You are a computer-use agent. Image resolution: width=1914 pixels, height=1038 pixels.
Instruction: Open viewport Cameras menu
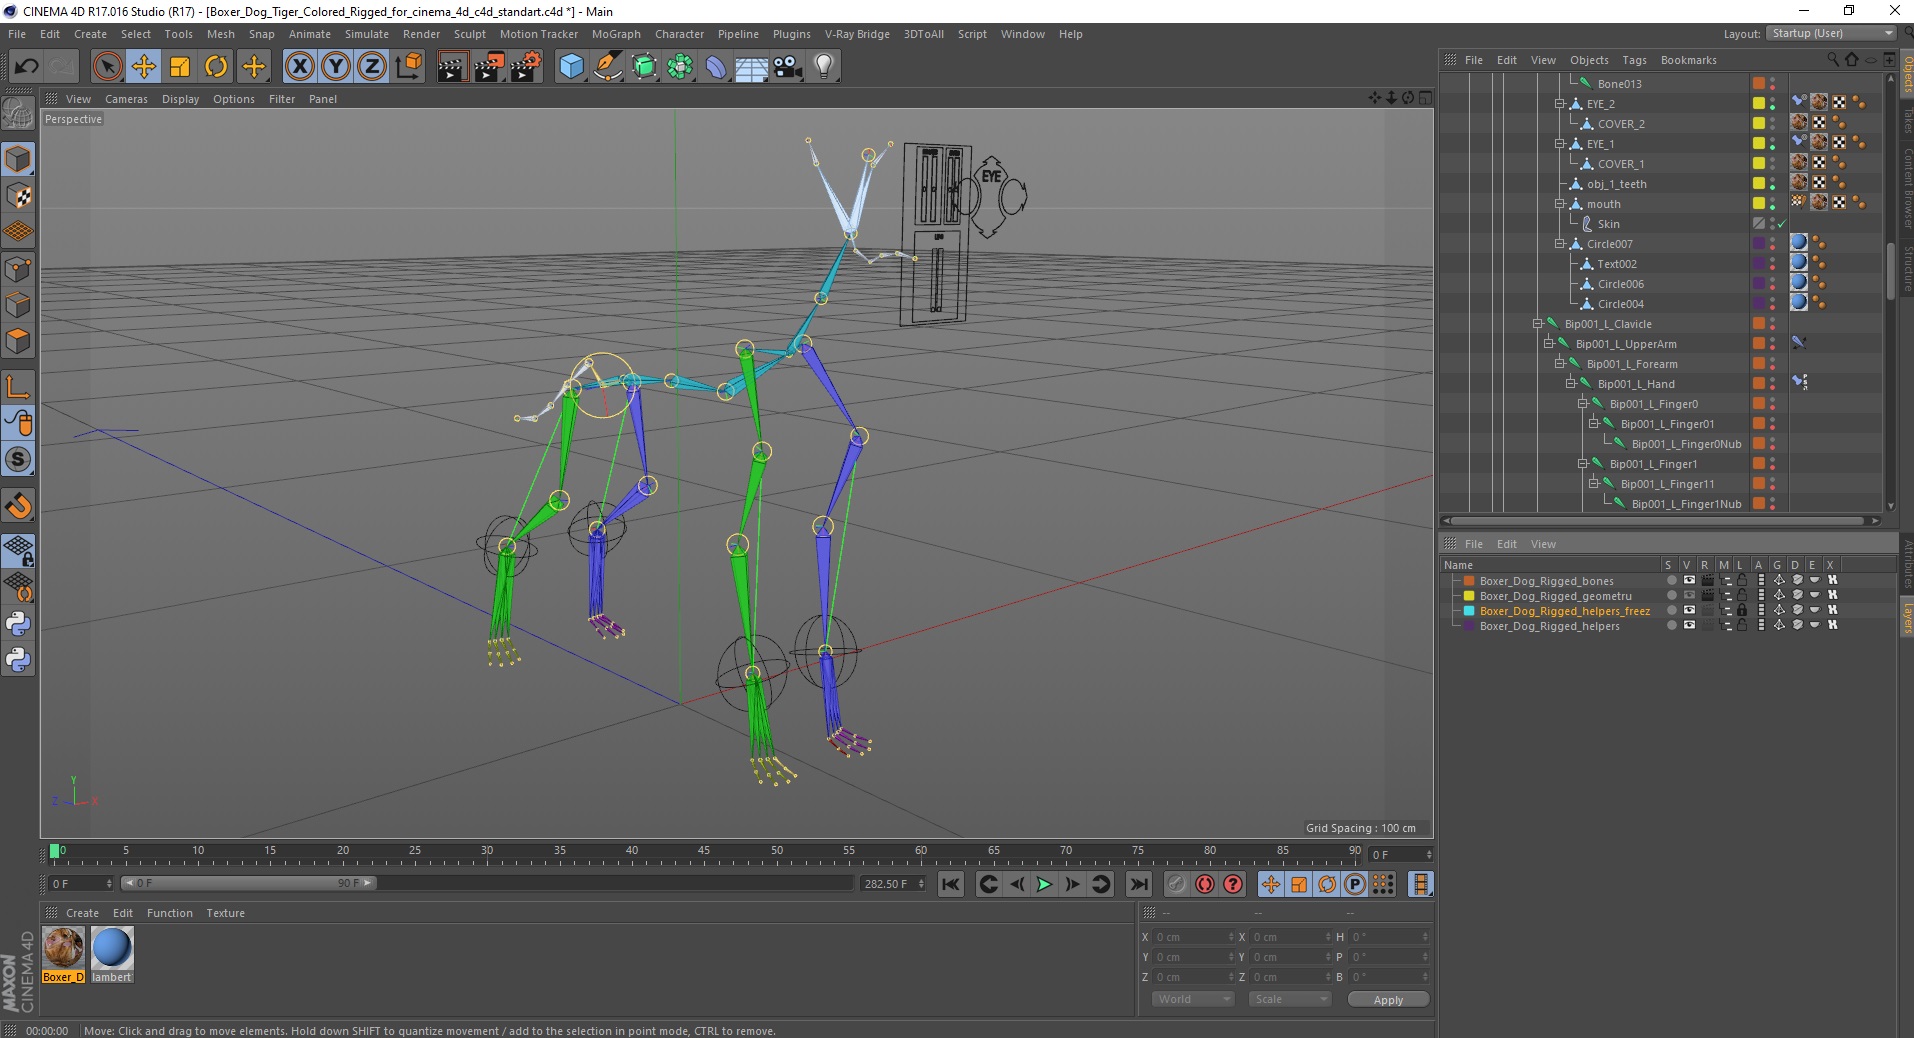126,99
